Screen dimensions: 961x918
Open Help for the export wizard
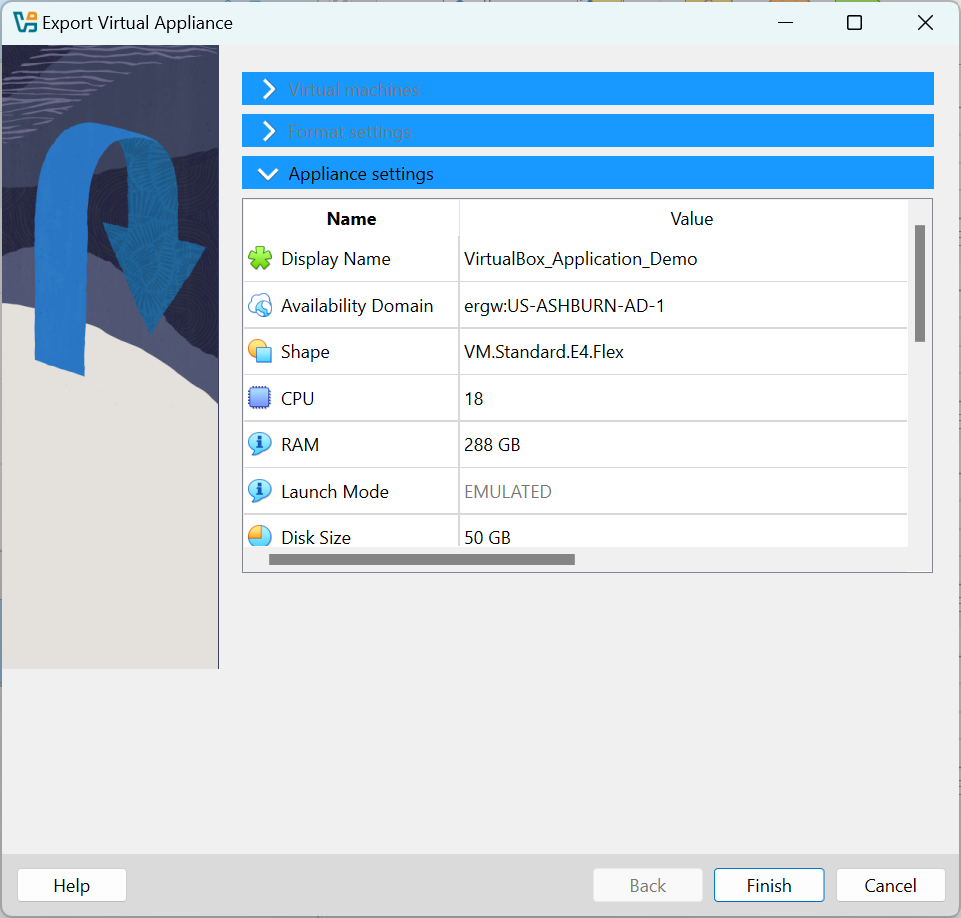point(72,885)
